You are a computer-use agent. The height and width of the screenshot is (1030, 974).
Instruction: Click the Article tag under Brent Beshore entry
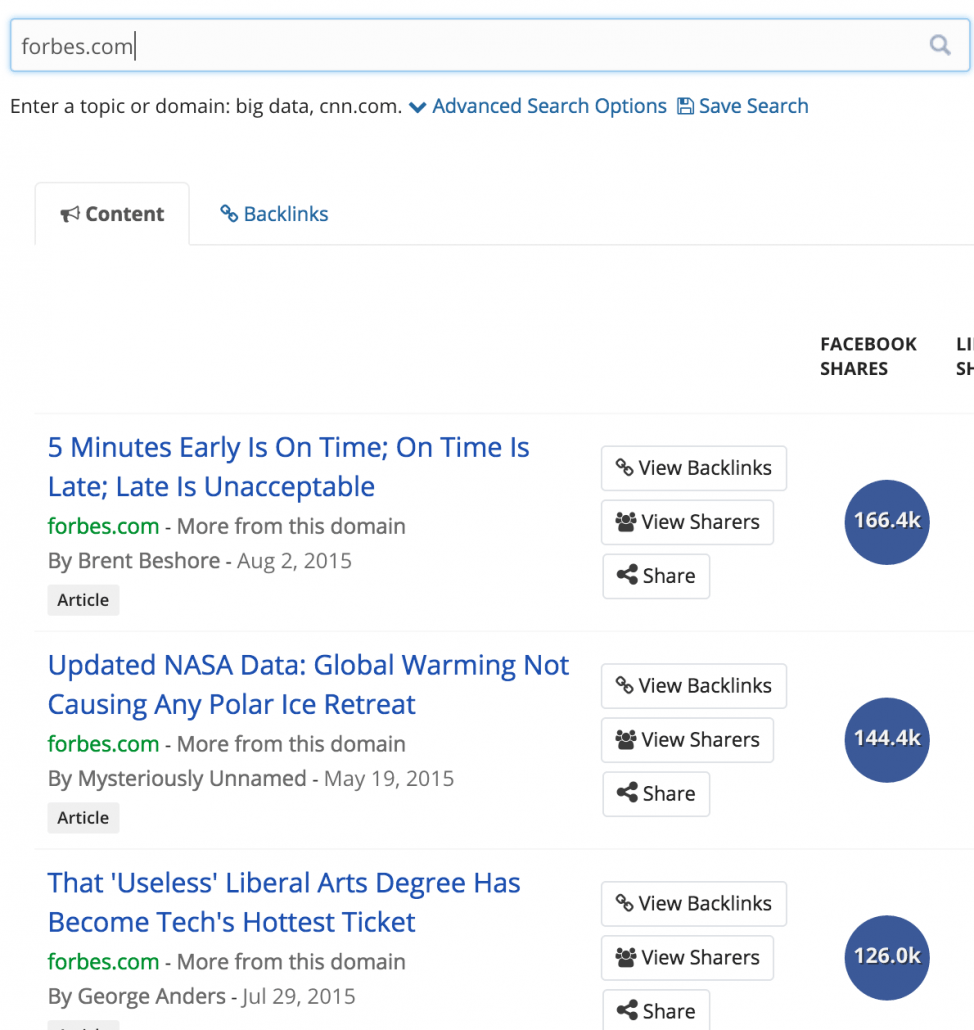83,600
